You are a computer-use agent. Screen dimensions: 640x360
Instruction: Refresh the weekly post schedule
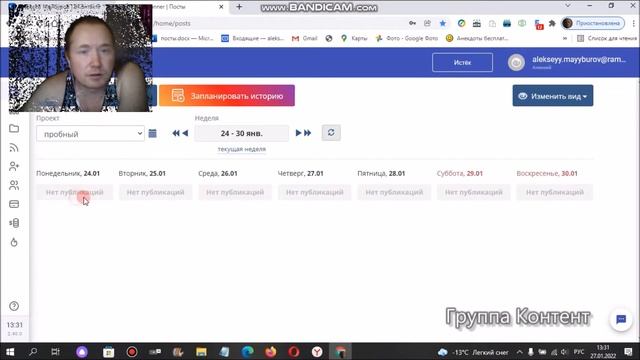[x=331, y=133]
